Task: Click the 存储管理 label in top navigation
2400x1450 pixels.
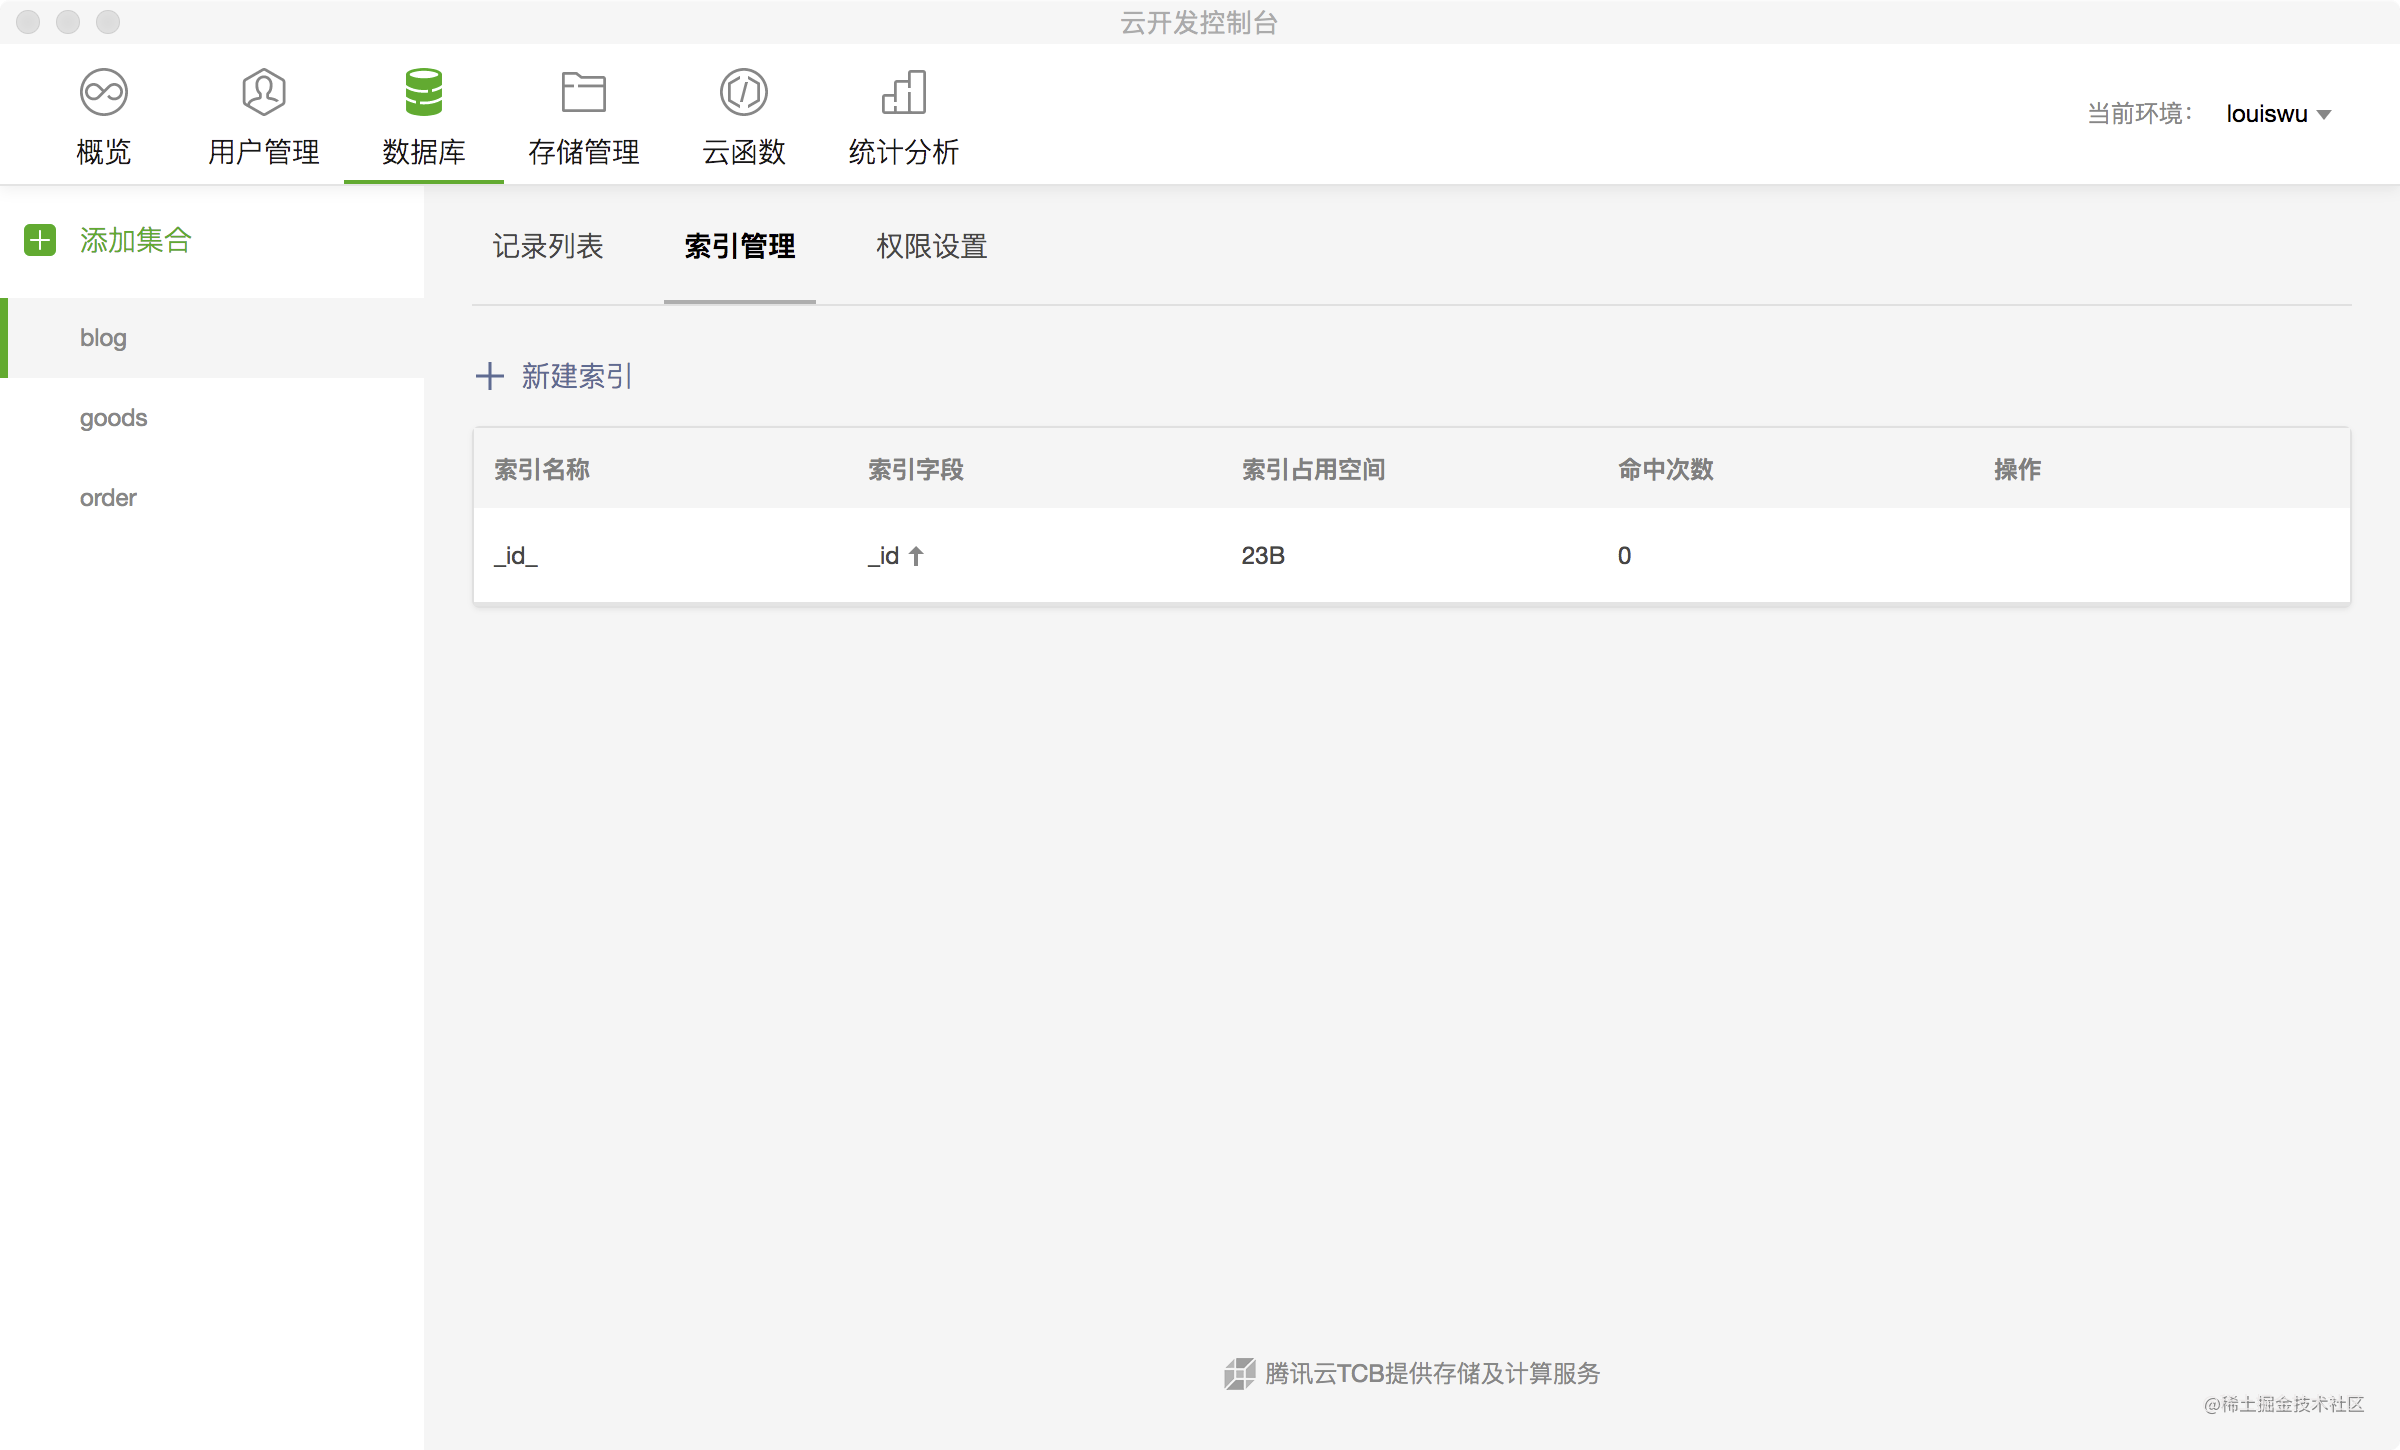Action: tap(584, 152)
